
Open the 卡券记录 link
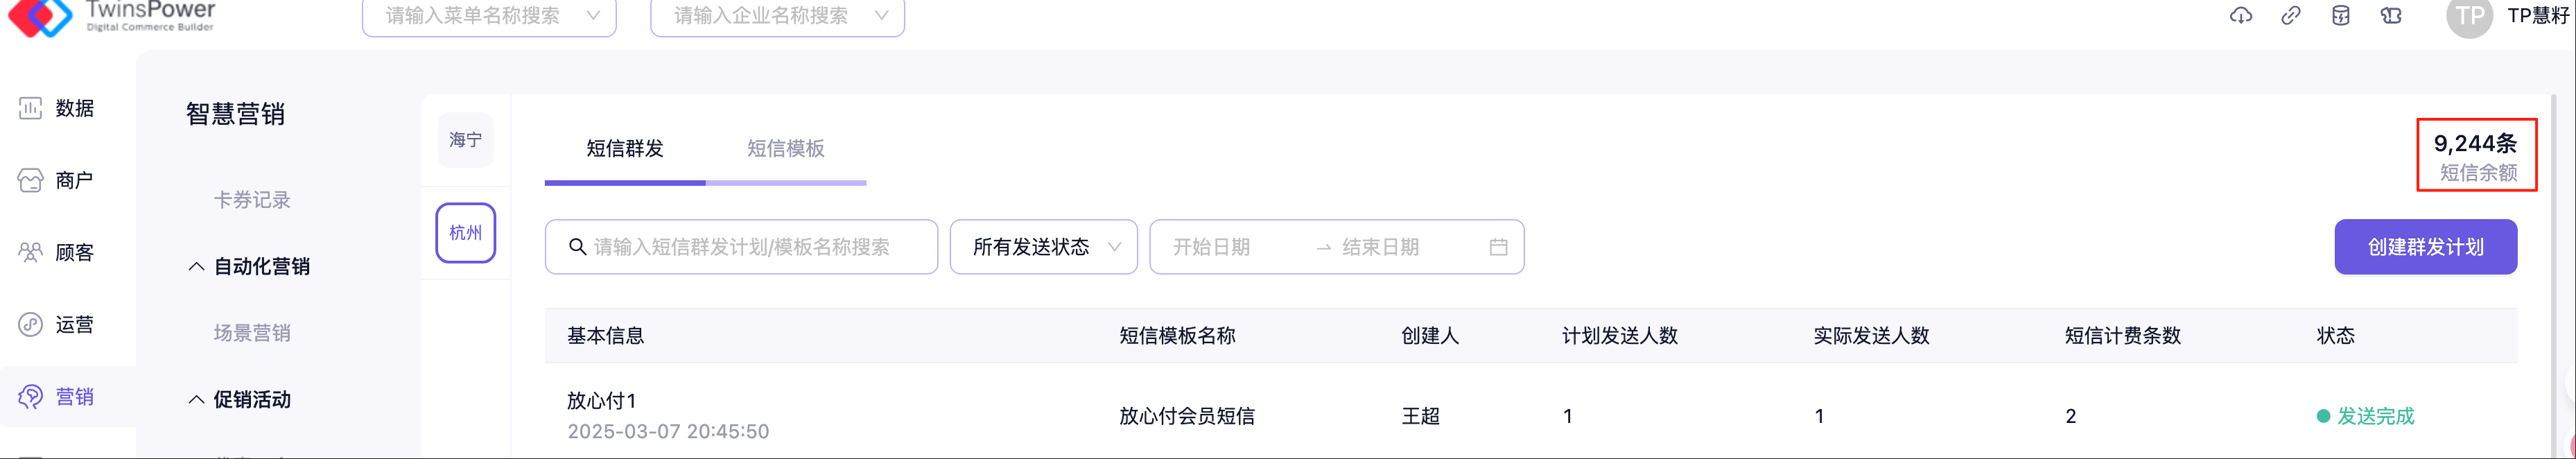[252, 200]
